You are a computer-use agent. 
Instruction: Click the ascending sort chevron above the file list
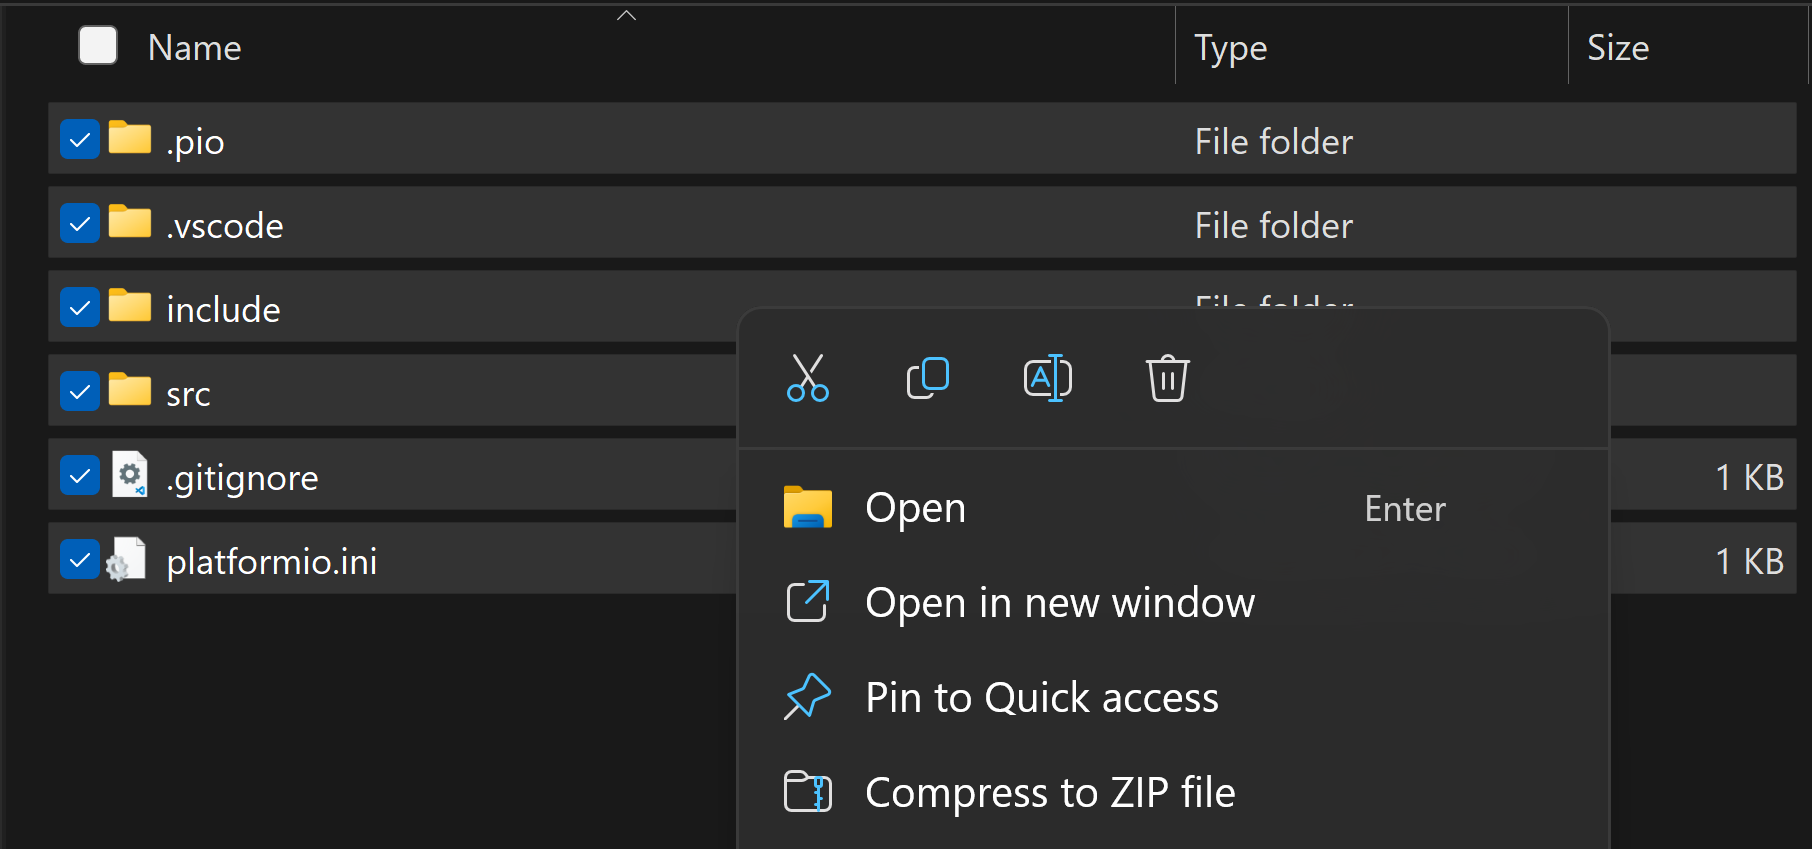point(626,15)
